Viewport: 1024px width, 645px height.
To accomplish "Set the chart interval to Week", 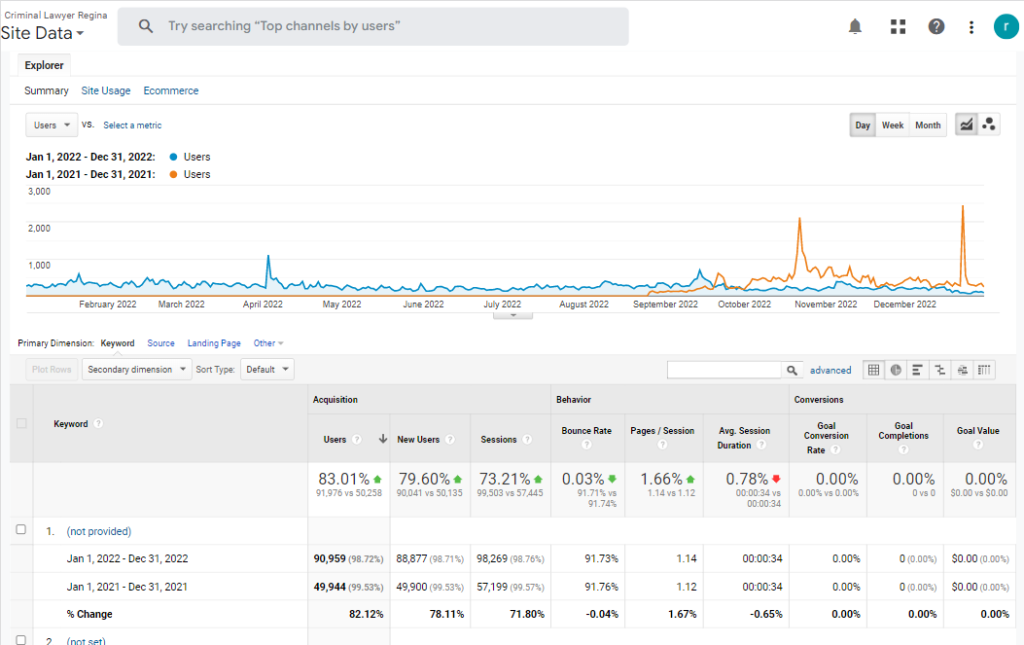I will click(892, 125).
